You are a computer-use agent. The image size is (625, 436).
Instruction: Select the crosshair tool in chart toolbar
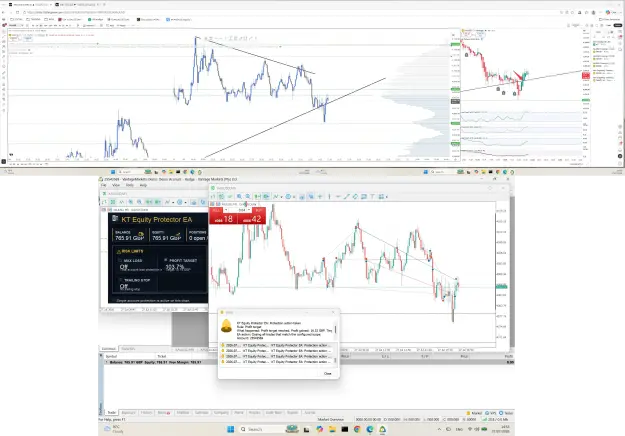pyautogui.click(x=320, y=196)
